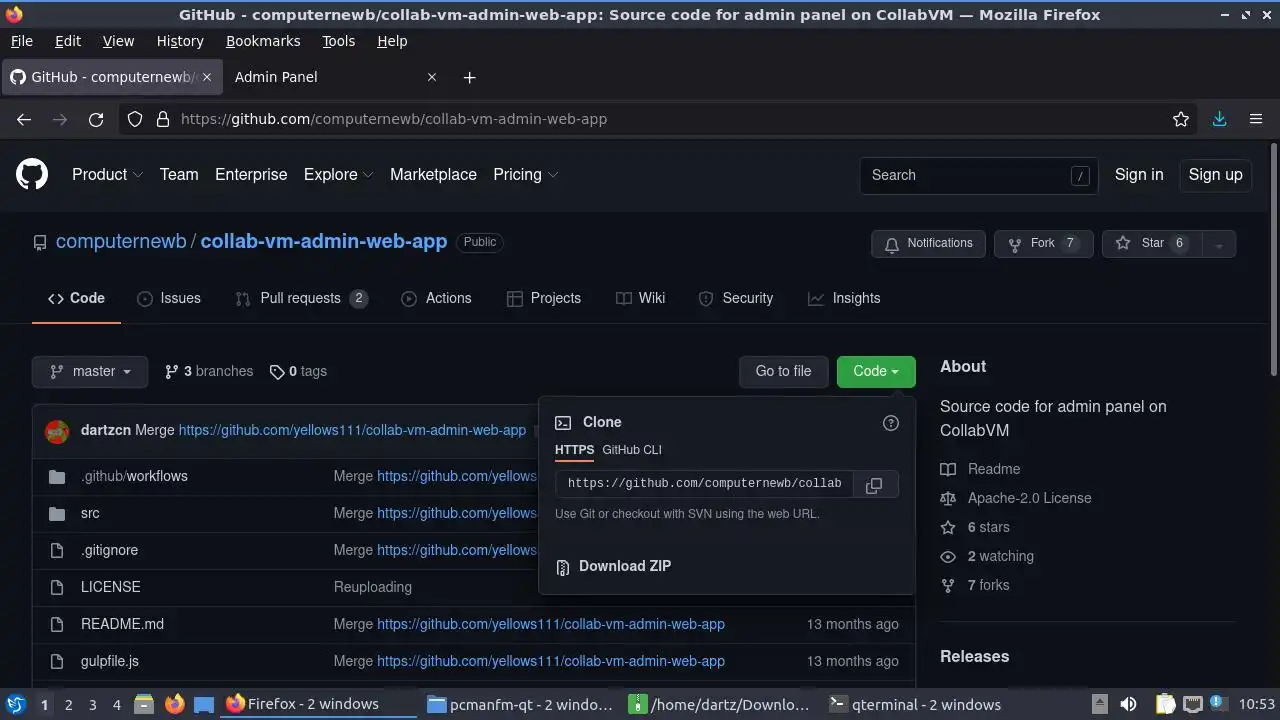Viewport: 1280px width, 720px height.
Task: Click the Sign up button
Action: pyautogui.click(x=1215, y=175)
